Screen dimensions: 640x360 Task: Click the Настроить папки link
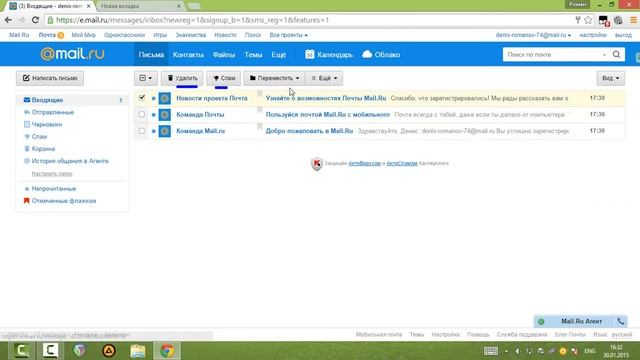coord(52,173)
